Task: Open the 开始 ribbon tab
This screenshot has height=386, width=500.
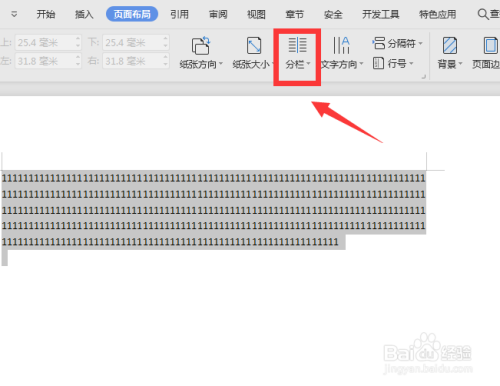Action: point(46,14)
